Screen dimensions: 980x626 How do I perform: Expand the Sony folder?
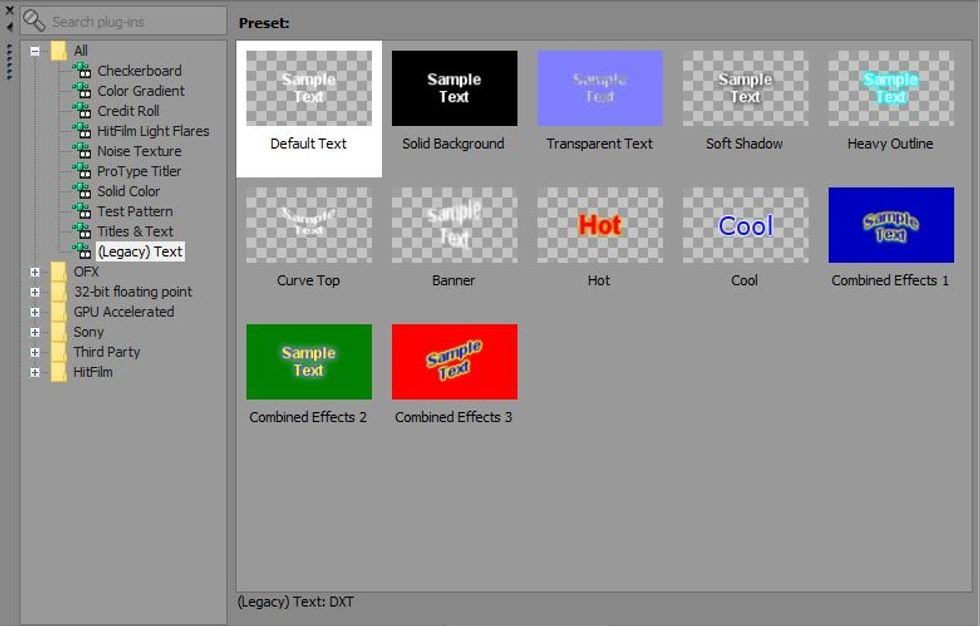[x=34, y=331]
